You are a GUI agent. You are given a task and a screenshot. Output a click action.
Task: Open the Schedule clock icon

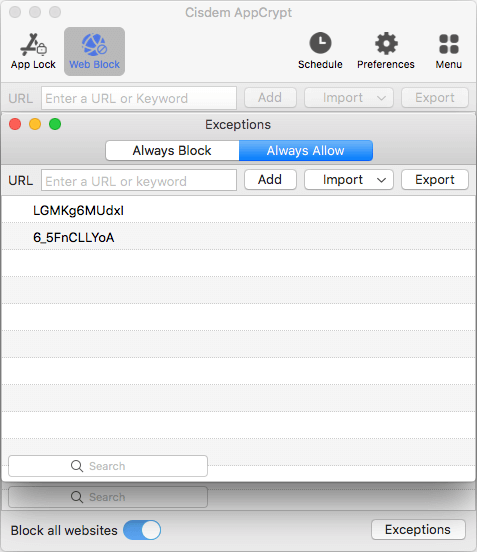click(x=320, y=43)
